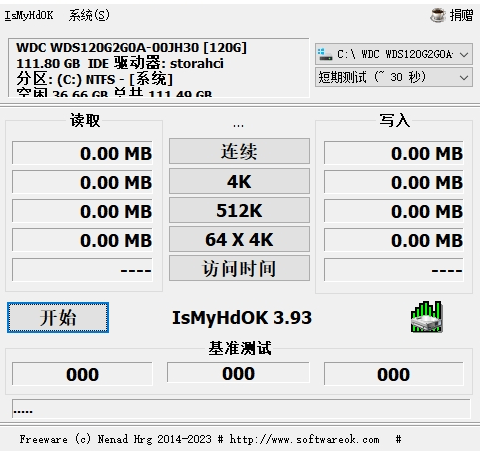480x451 pixels.
Task: Open the drive selection dropdown C:\ WDC
Action: point(394,54)
